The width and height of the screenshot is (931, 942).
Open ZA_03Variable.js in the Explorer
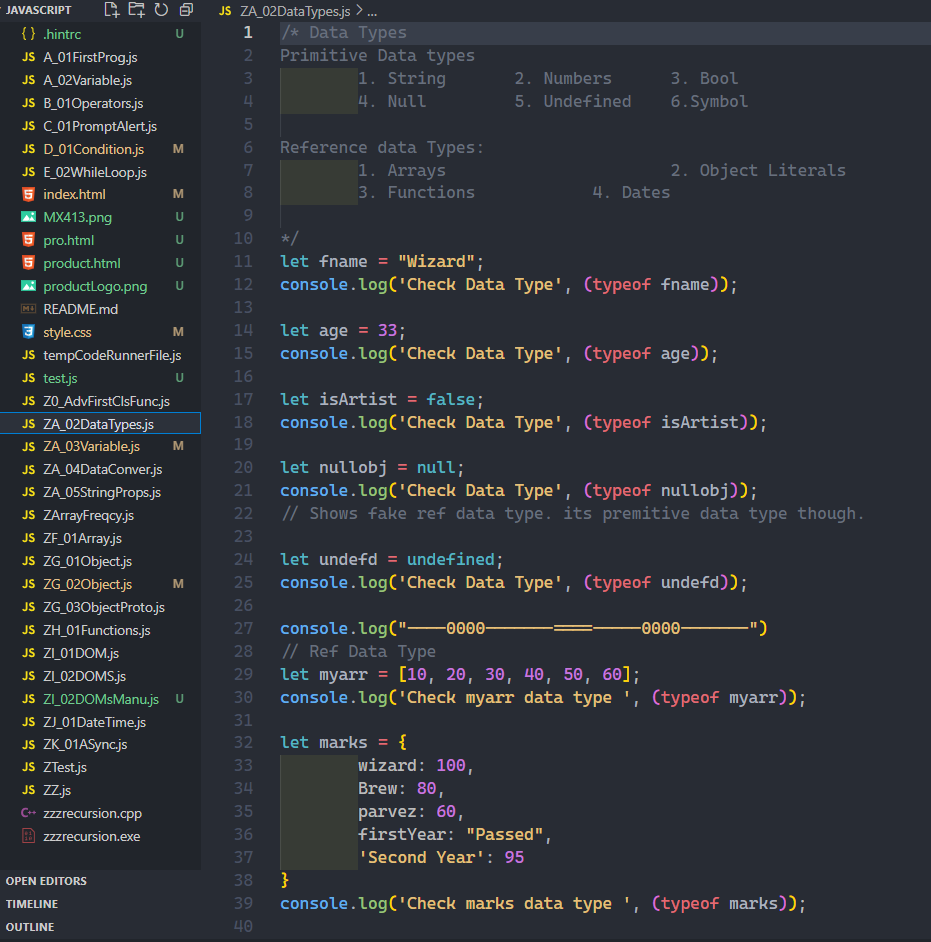[92, 446]
